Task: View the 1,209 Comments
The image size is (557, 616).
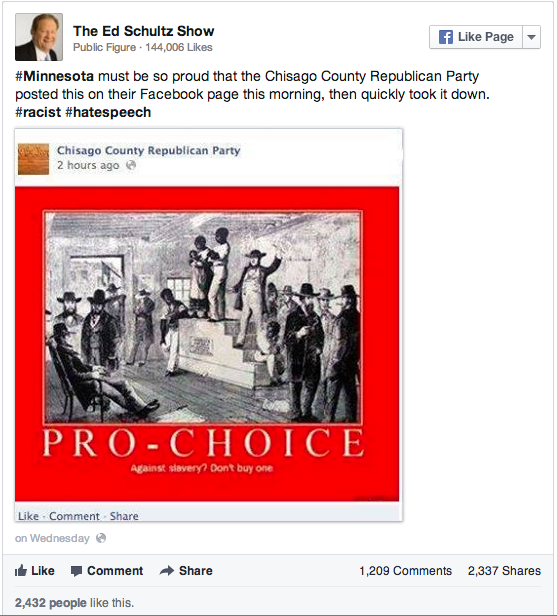Action: coord(405,570)
